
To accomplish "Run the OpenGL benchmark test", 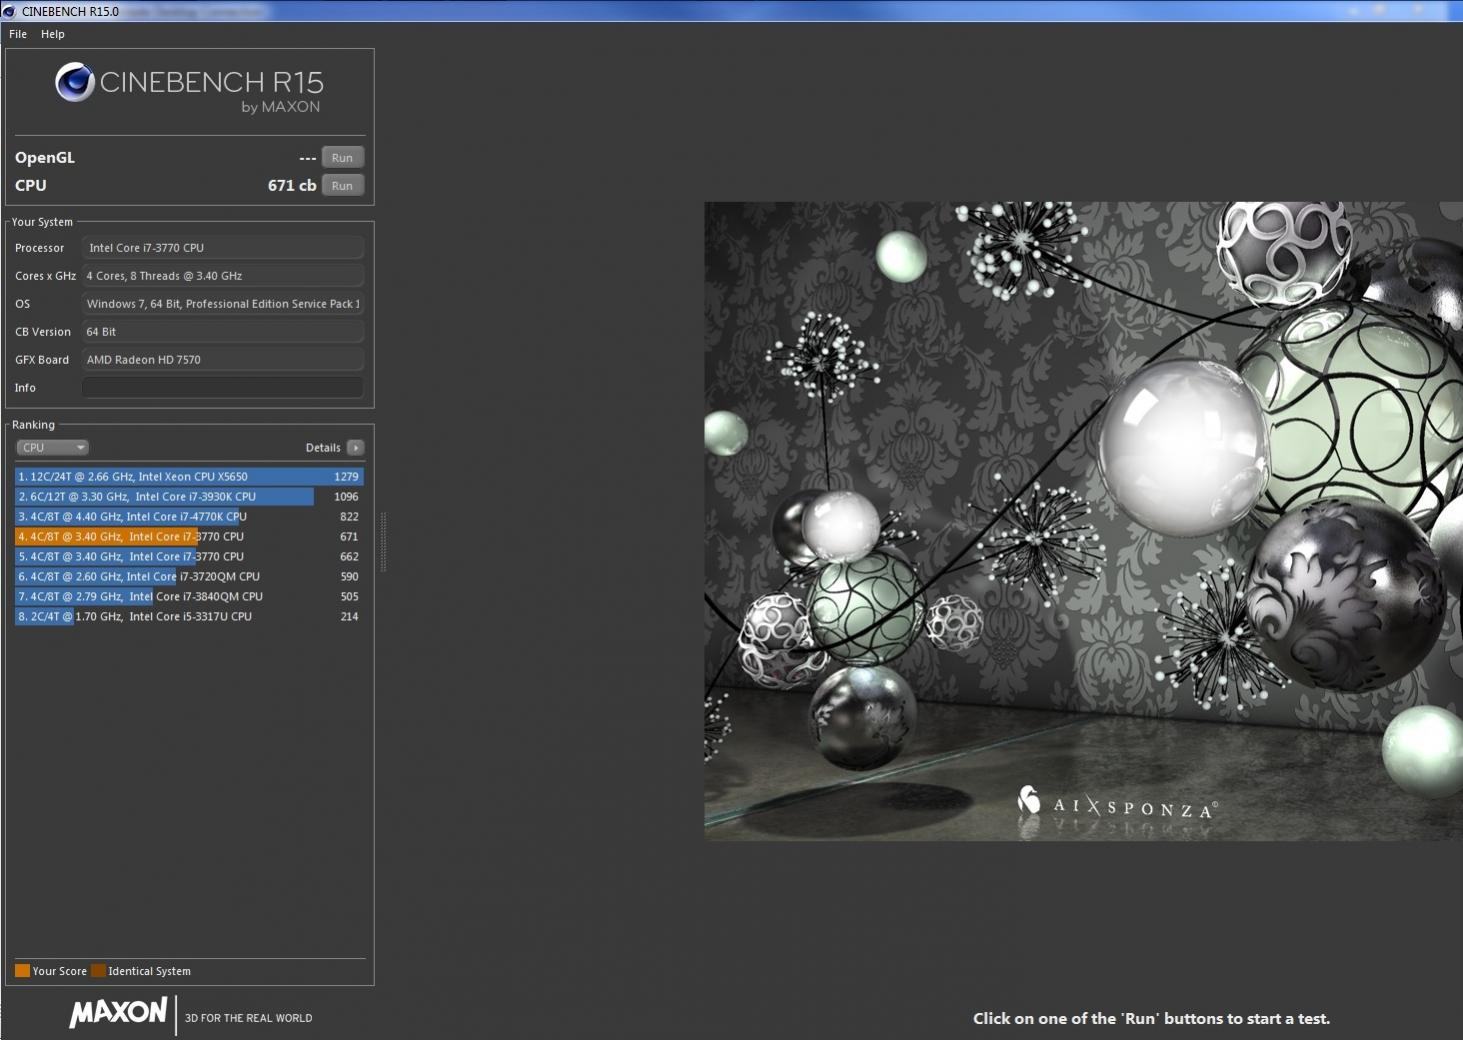I will (x=342, y=158).
